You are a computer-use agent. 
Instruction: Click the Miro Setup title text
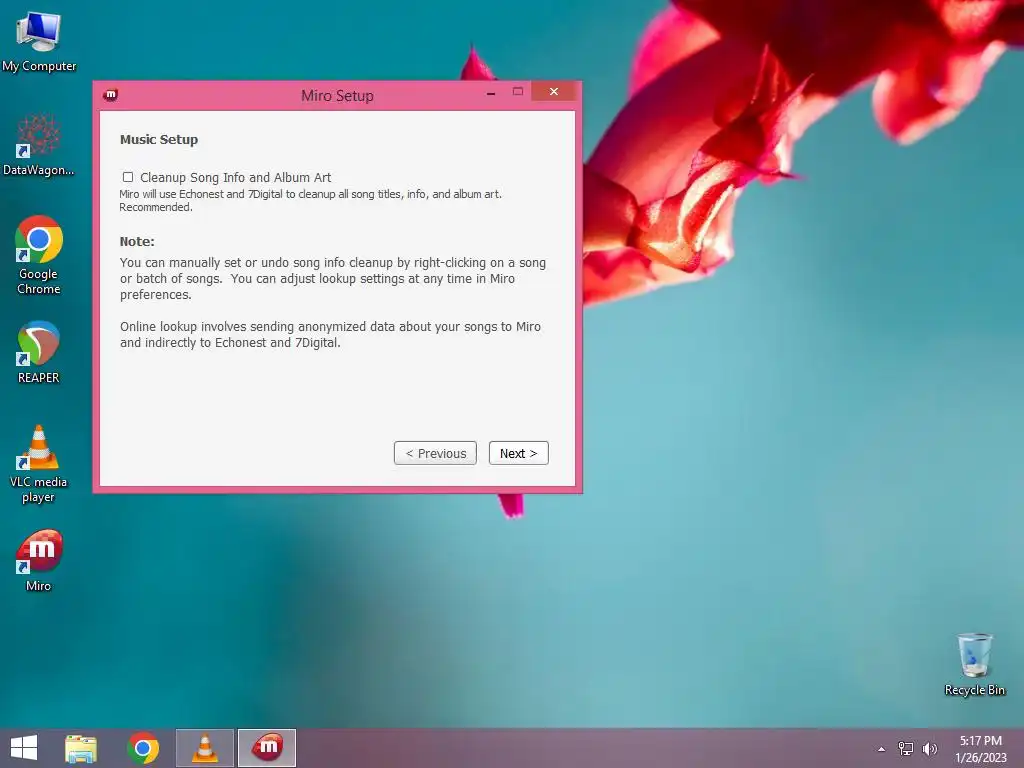click(x=337, y=95)
